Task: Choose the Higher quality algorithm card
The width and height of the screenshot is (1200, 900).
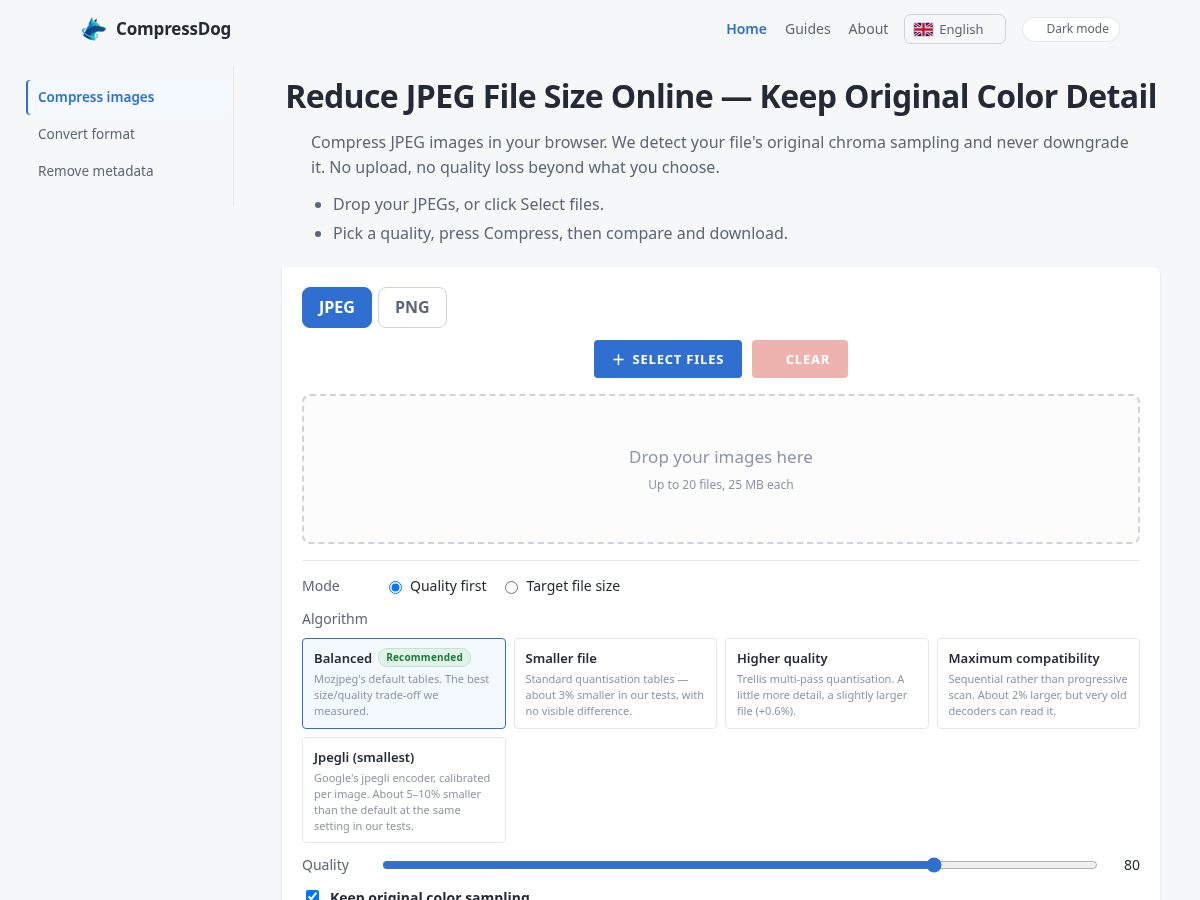Action: [x=827, y=683]
